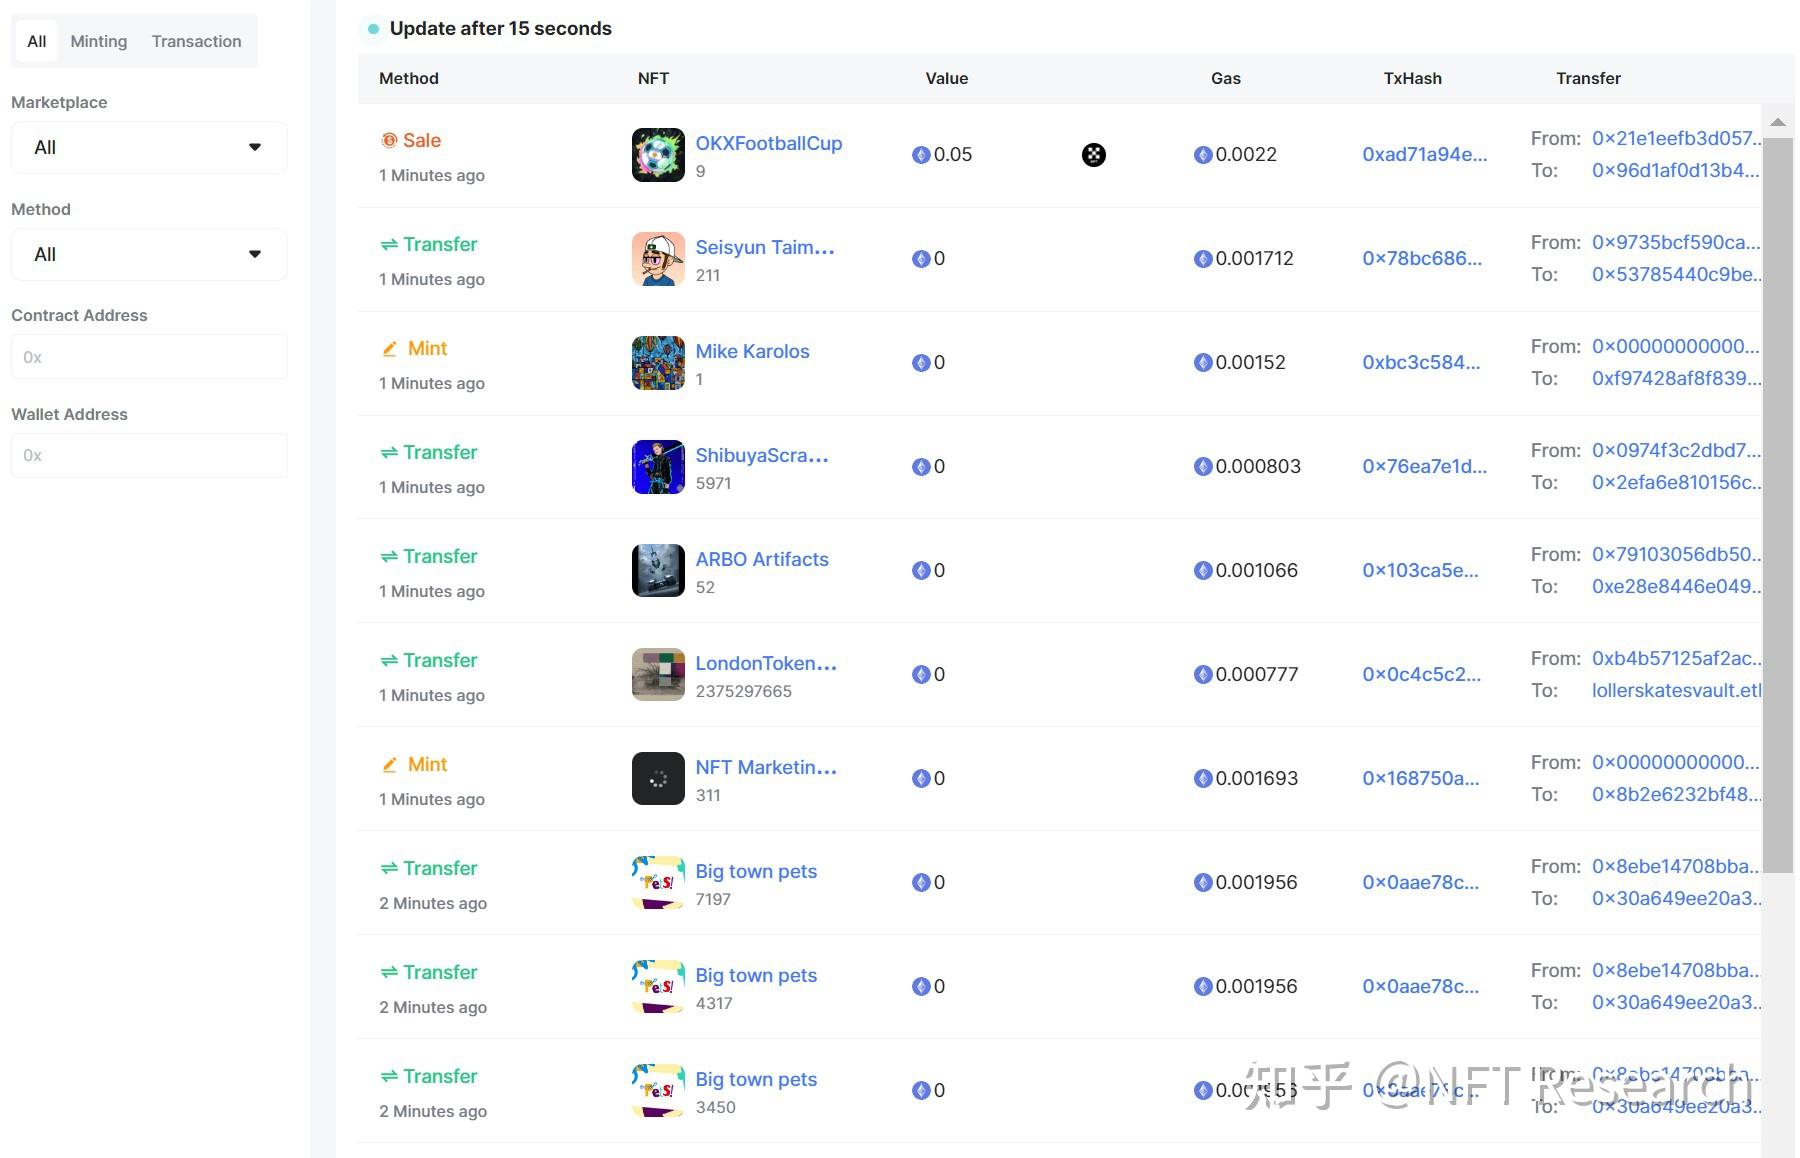Expand the Marketplace dropdown

pyautogui.click(x=149, y=148)
